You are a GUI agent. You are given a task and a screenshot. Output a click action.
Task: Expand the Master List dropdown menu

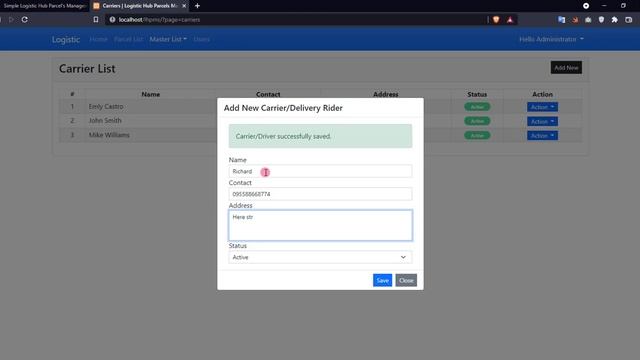pos(168,39)
